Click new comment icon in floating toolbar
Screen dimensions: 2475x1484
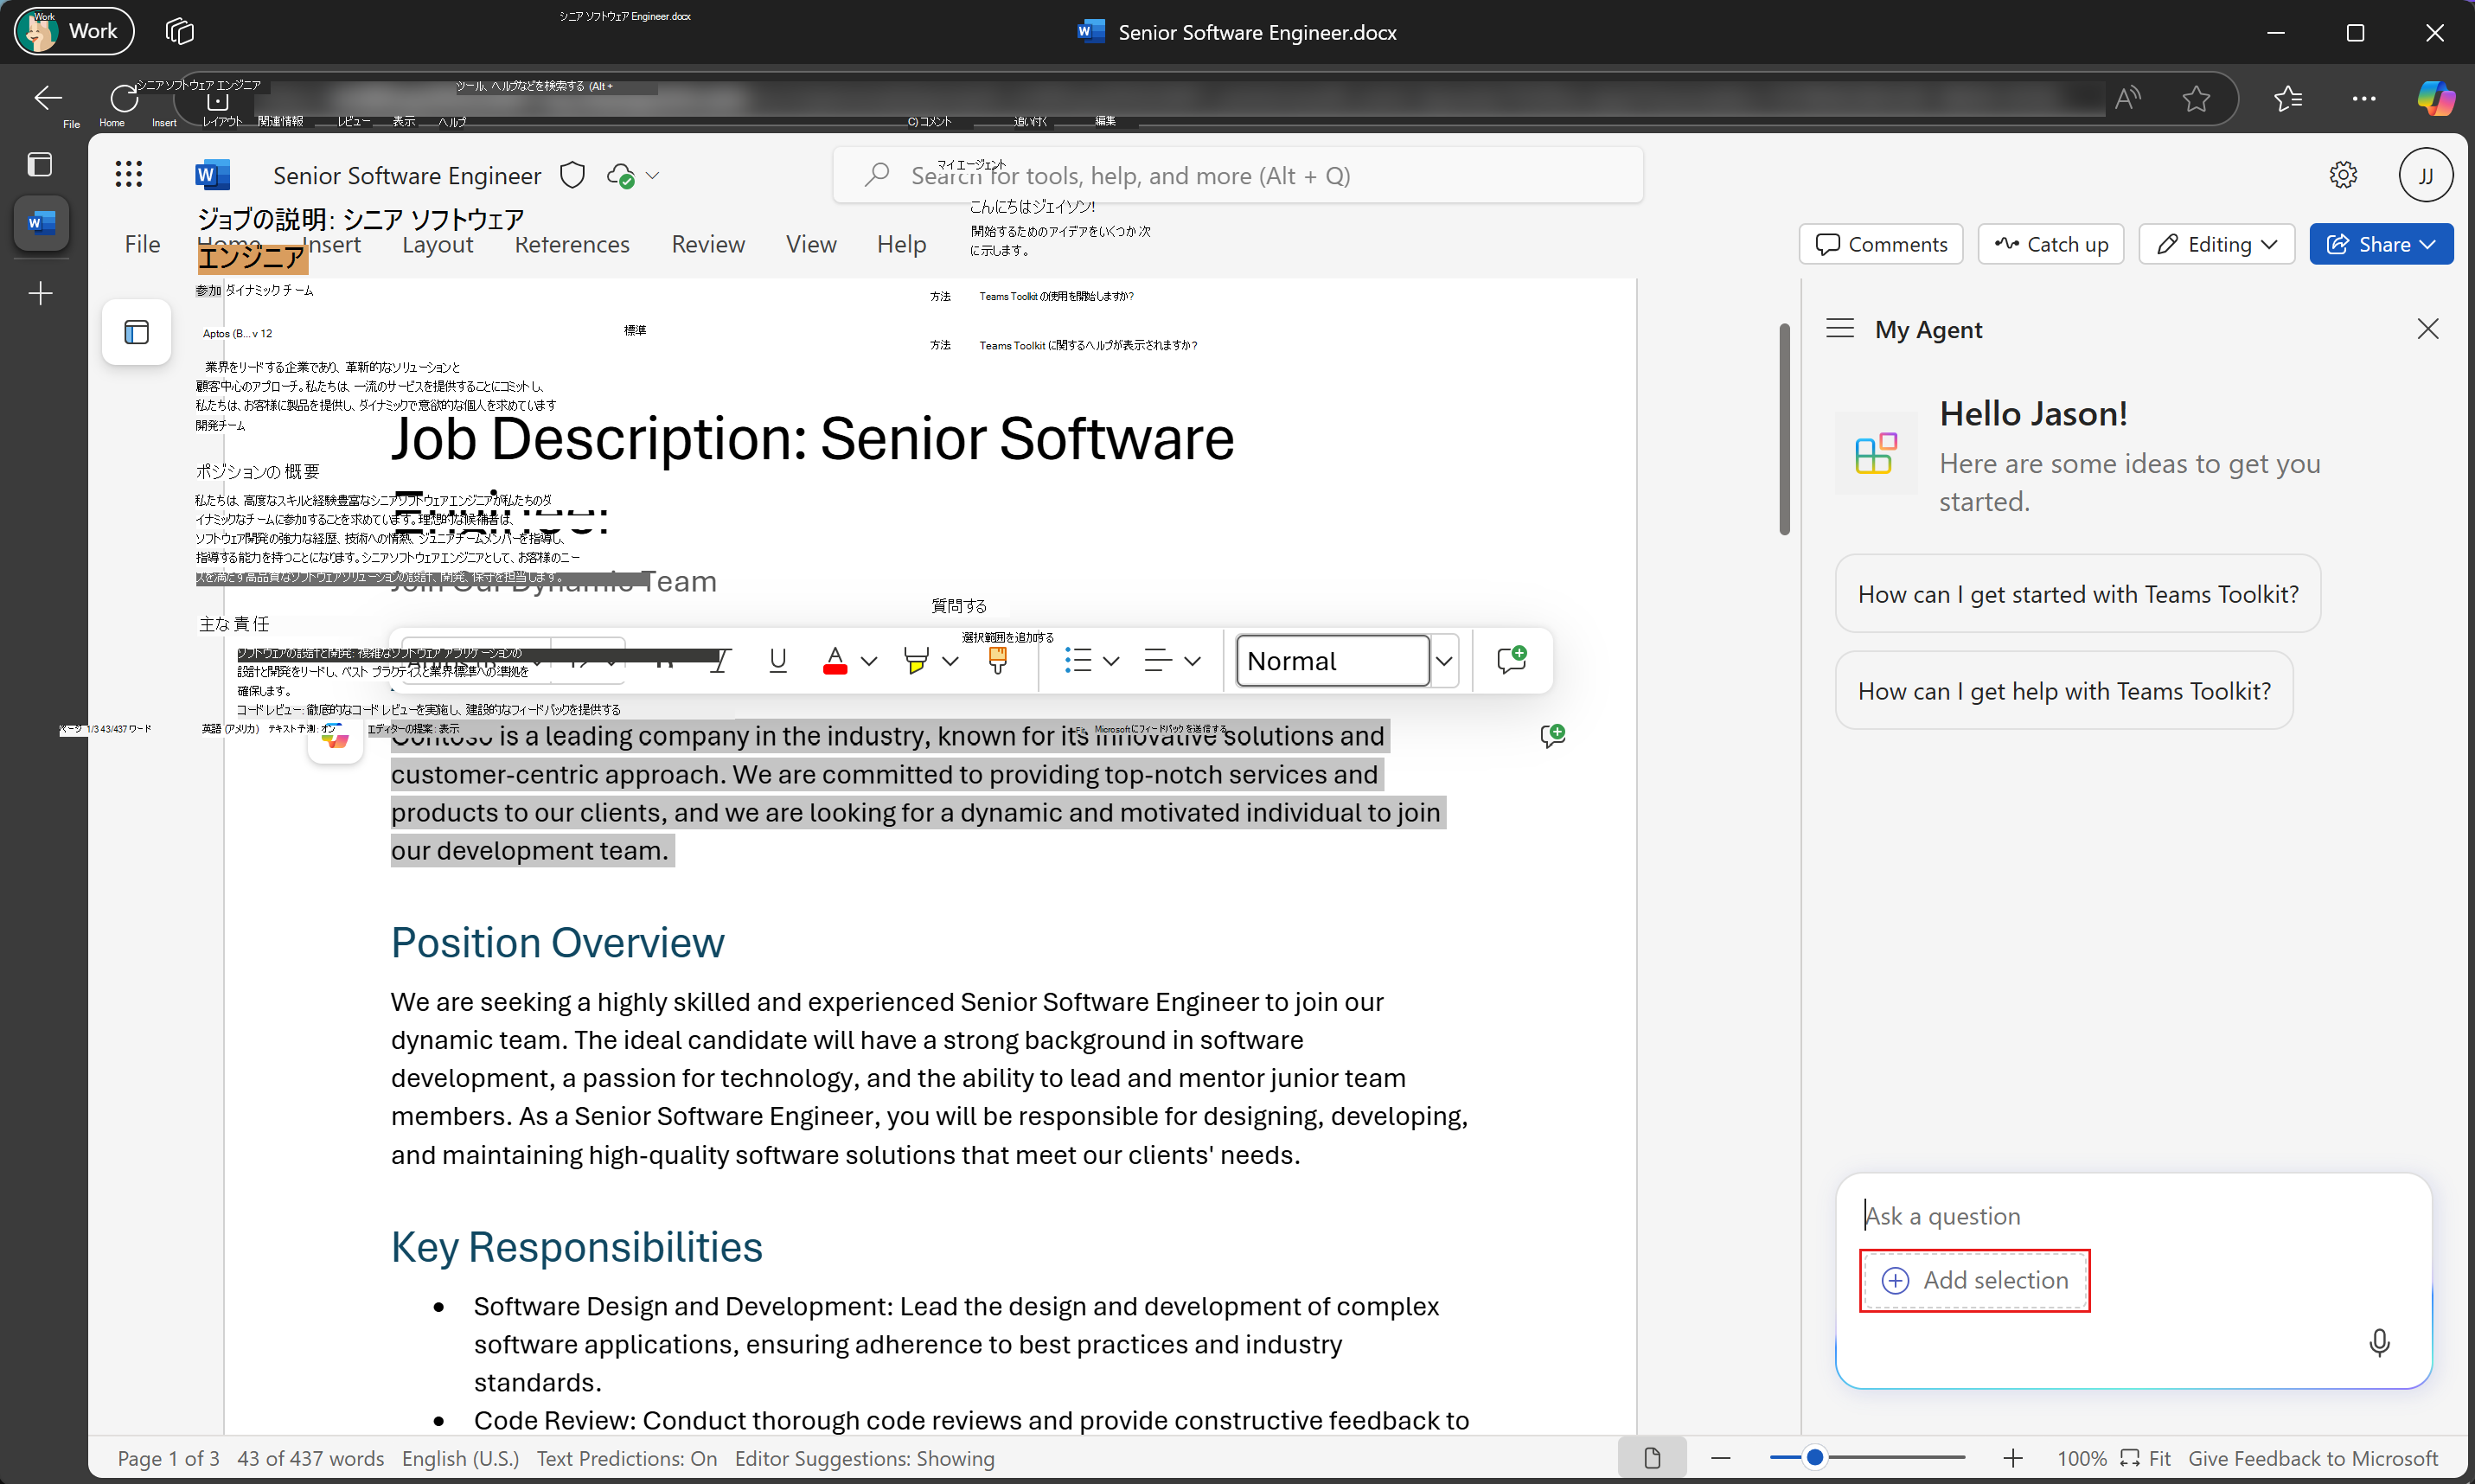[x=1511, y=660]
